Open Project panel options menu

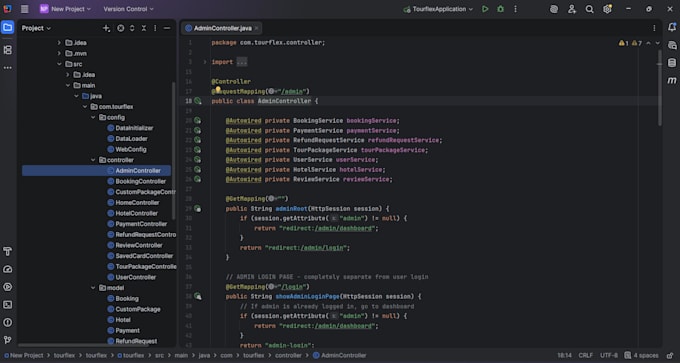pyautogui.click(x=155, y=28)
